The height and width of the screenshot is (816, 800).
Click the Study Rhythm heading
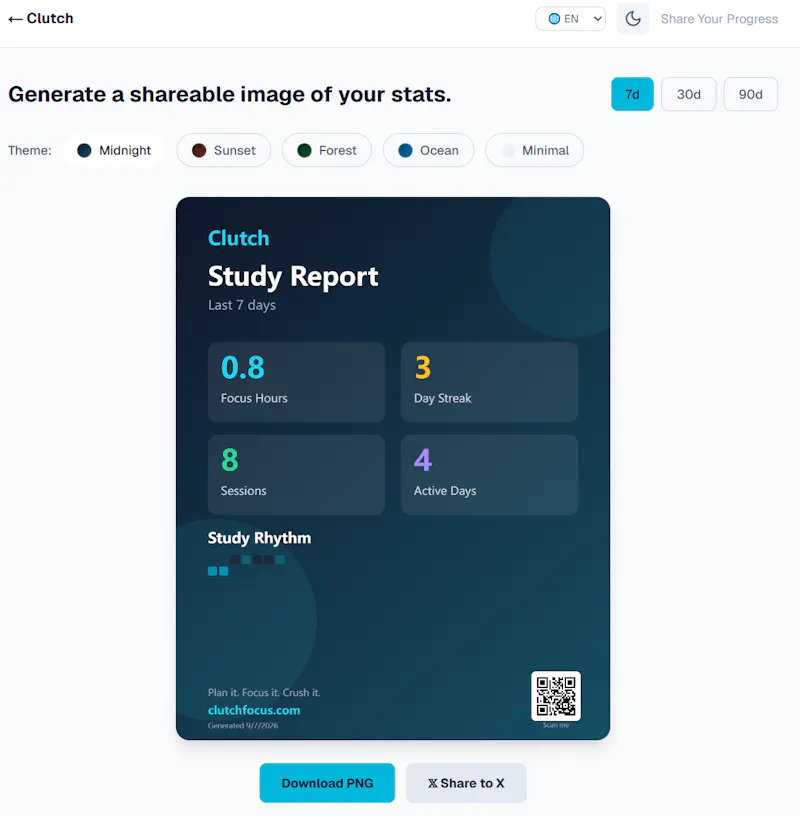click(x=259, y=538)
